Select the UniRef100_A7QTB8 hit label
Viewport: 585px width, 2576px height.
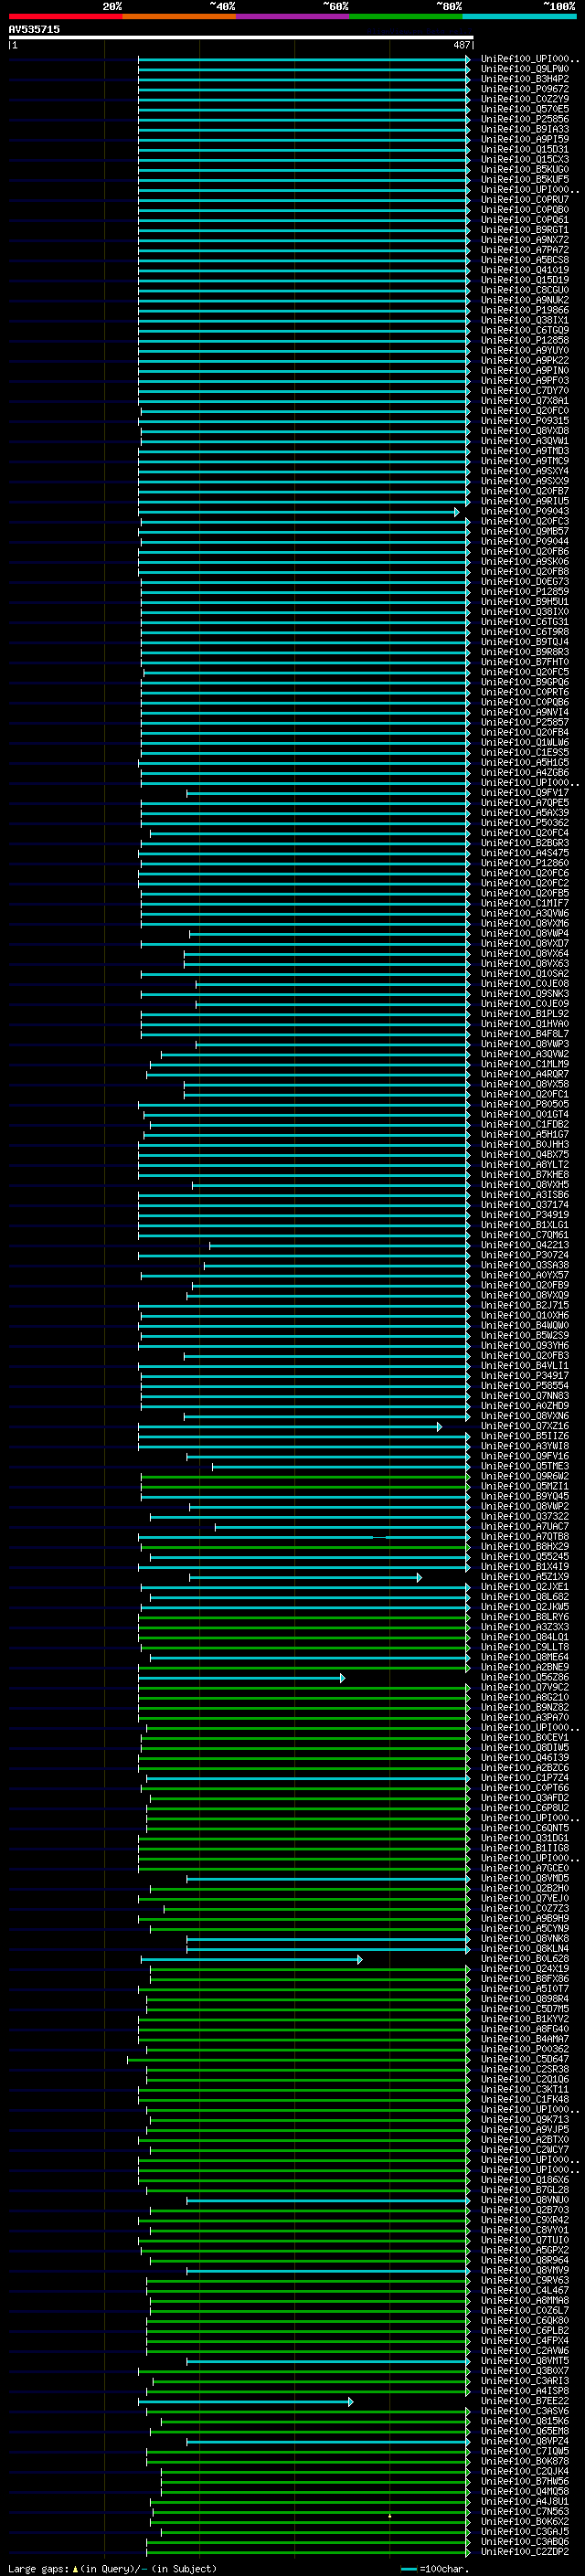click(525, 1536)
